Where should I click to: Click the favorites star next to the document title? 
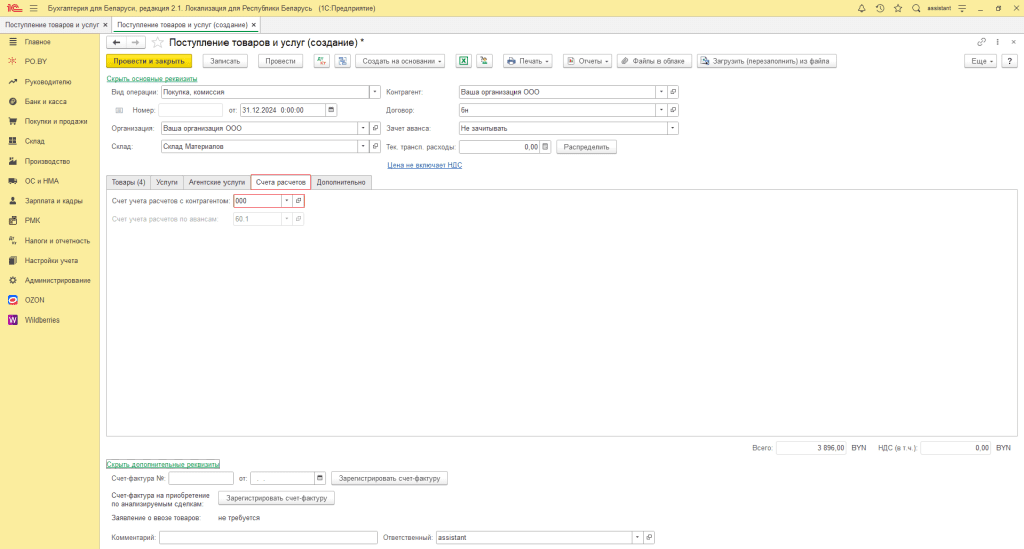click(158, 43)
